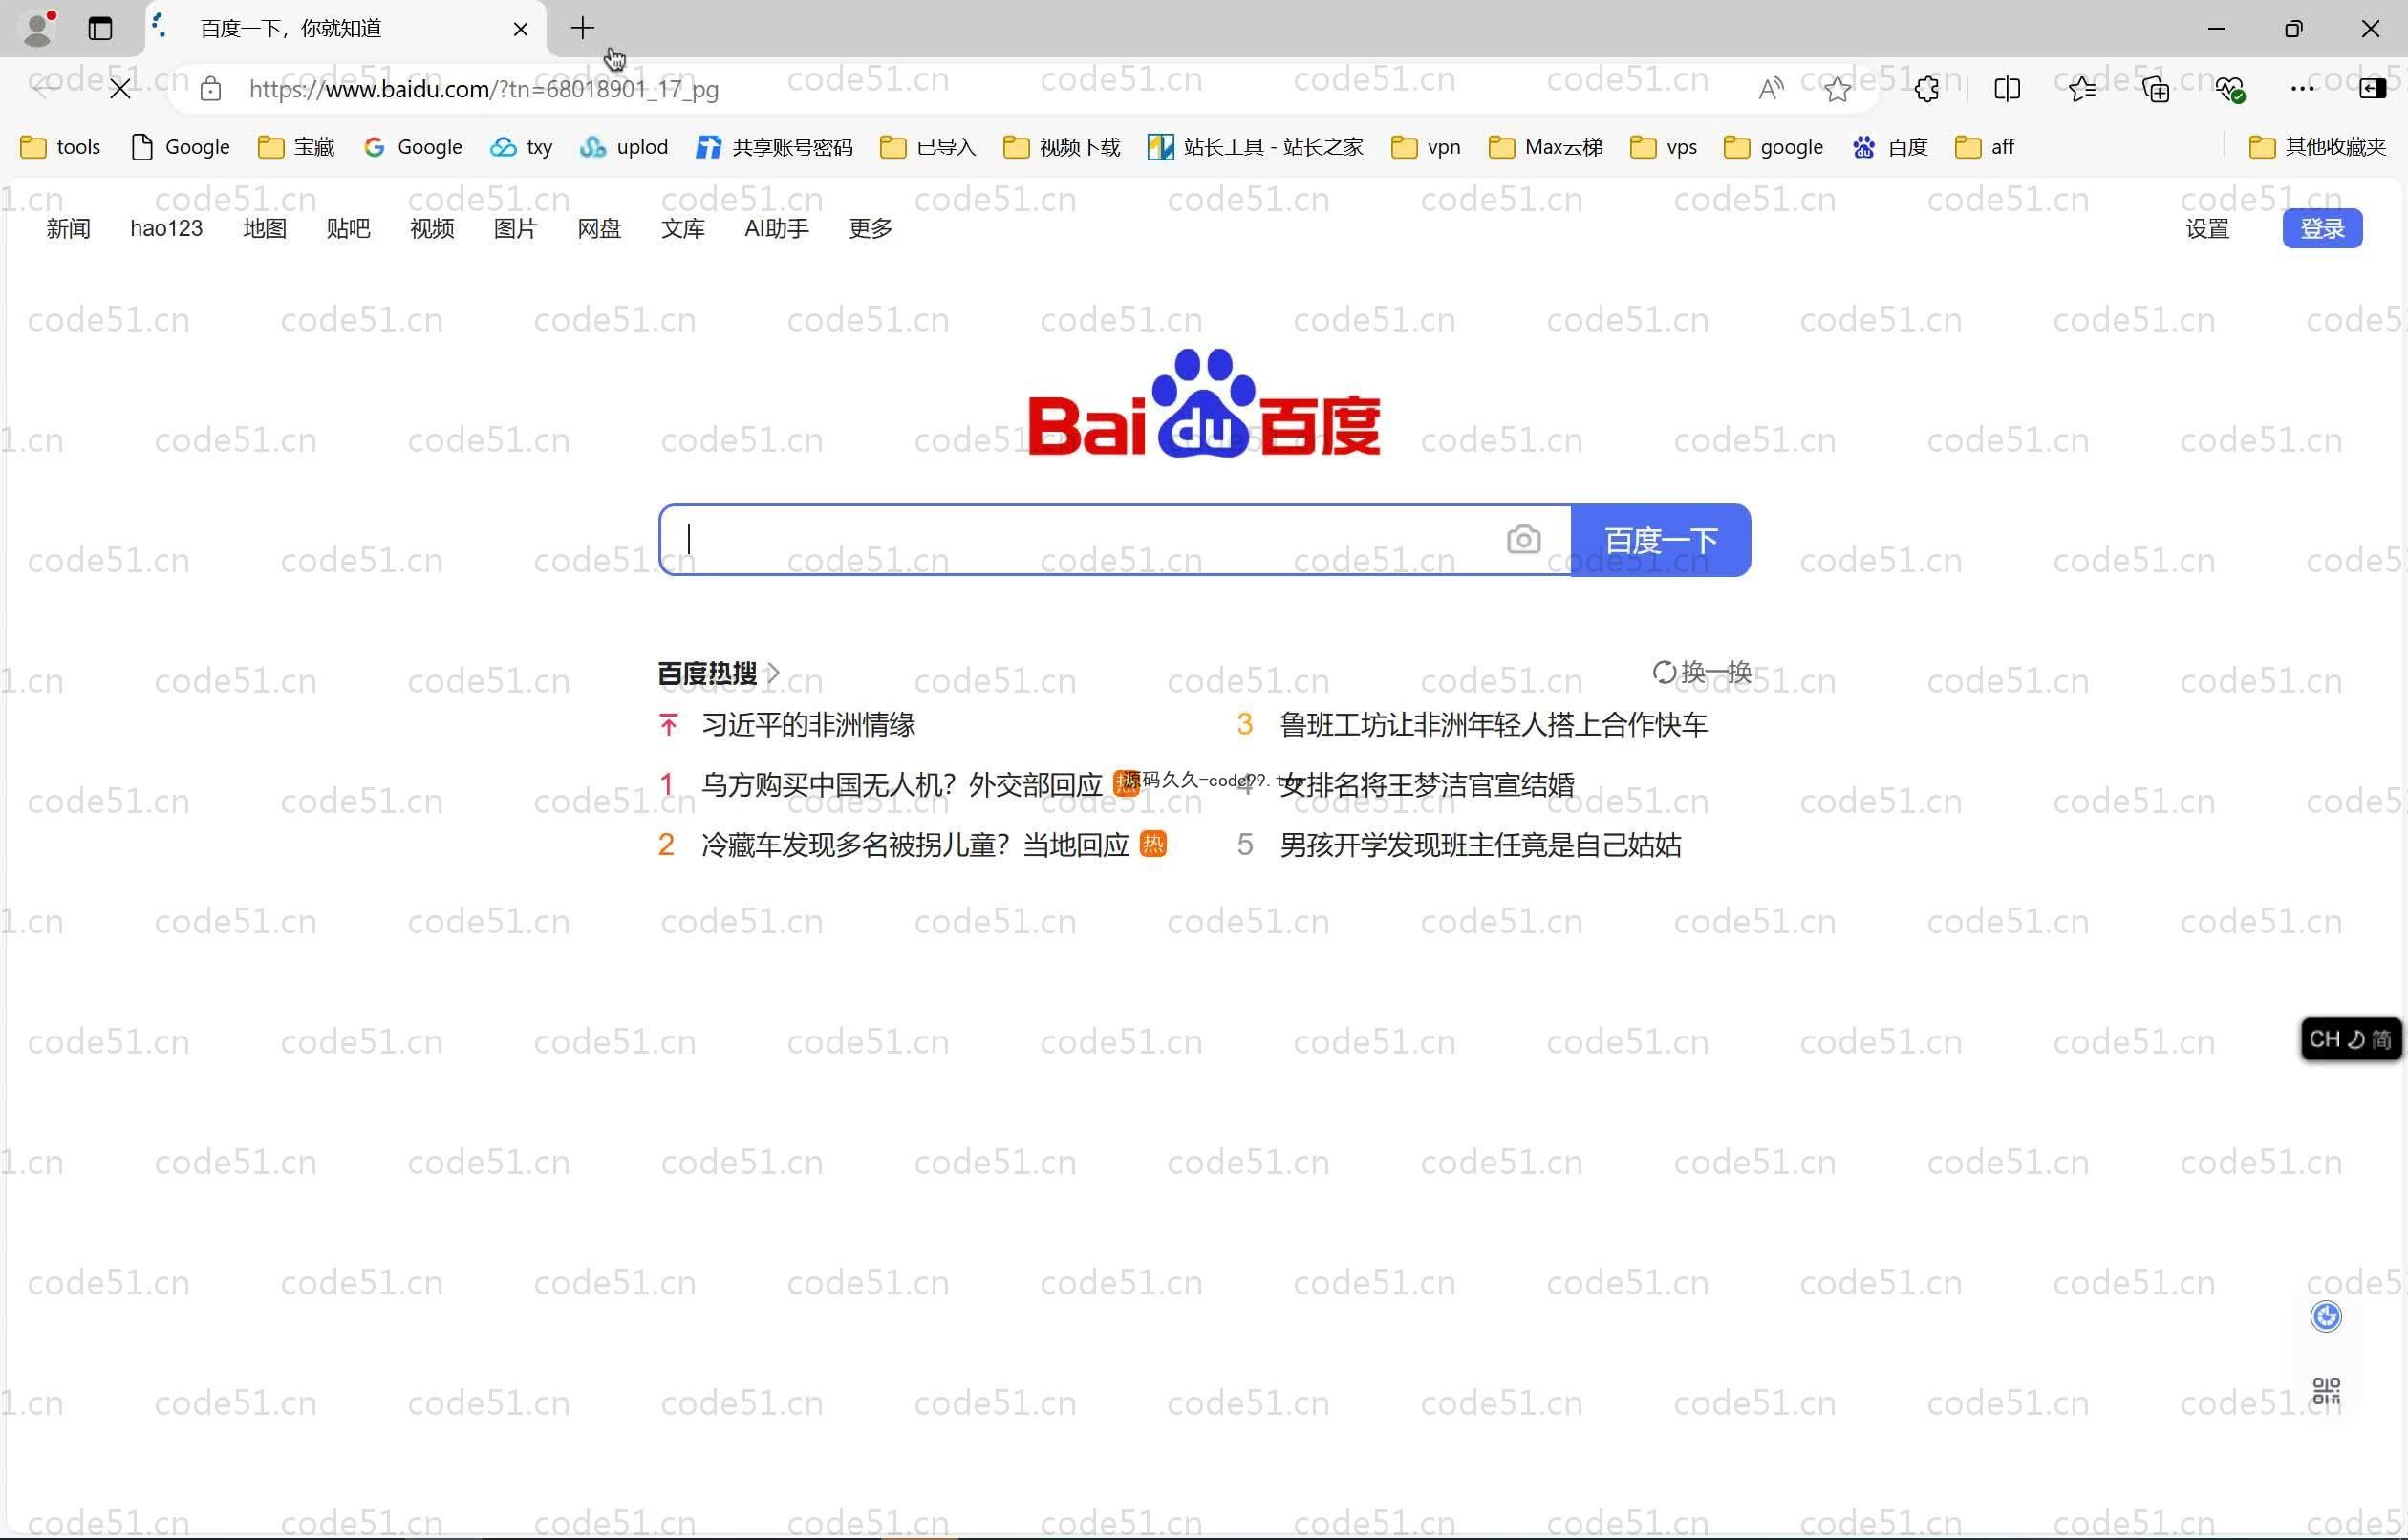Open the first Google bookmark
The image size is (2408, 1540).
[181, 147]
